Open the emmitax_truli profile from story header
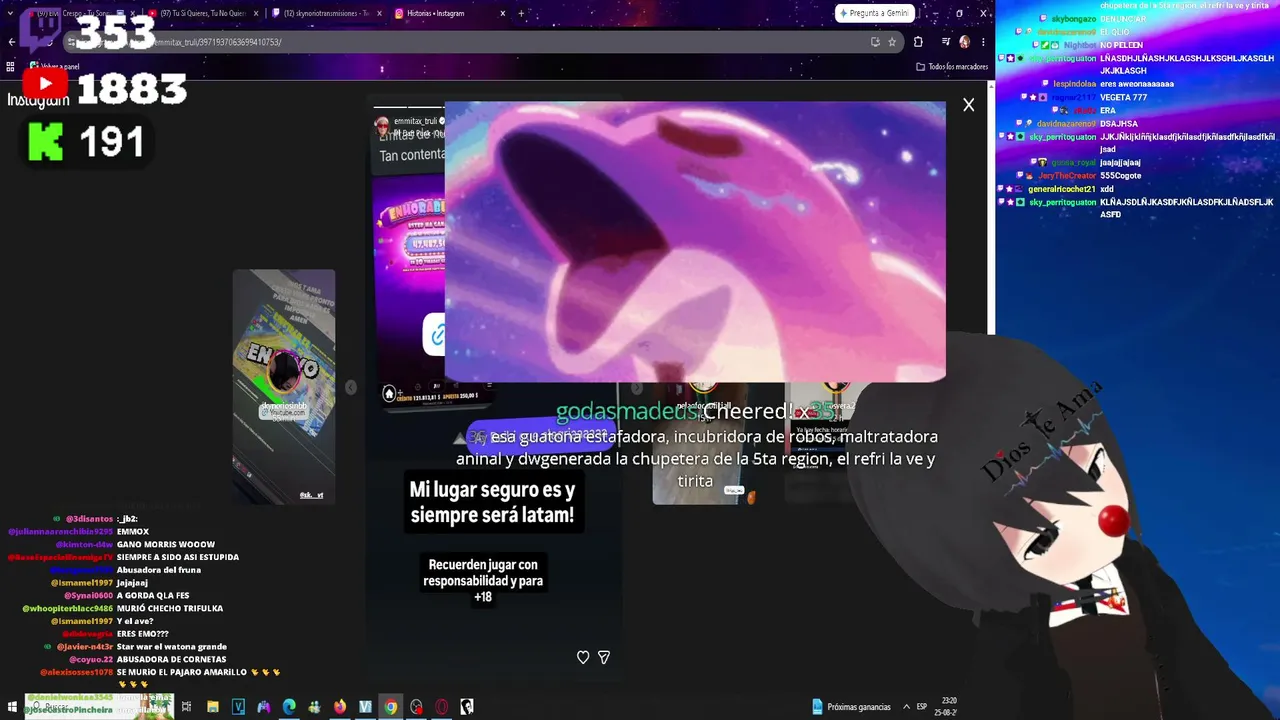The image size is (1280, 720). [416, 121]
